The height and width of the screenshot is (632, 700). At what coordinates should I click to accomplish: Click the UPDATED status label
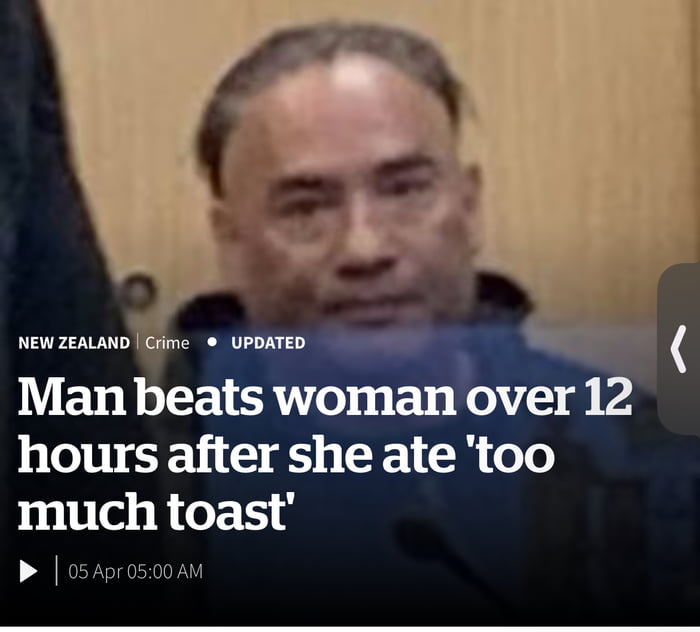coord(268,343)
